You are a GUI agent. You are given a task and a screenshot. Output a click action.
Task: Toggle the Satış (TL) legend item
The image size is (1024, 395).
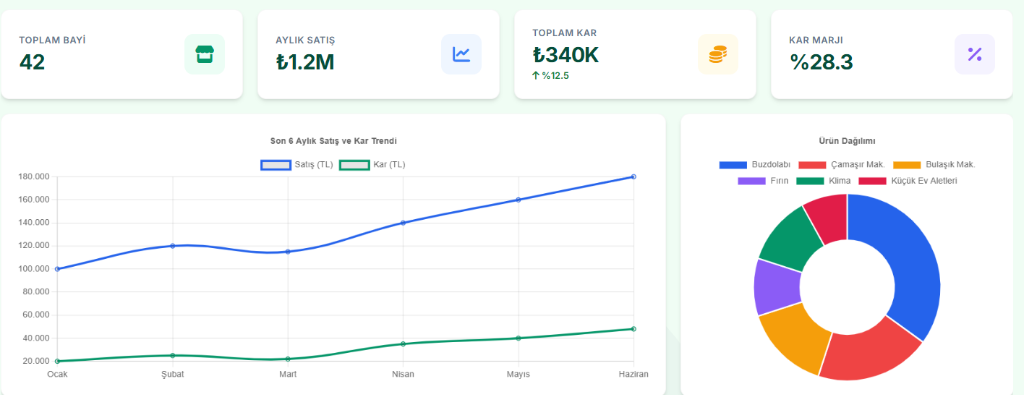tap(296, 165)
